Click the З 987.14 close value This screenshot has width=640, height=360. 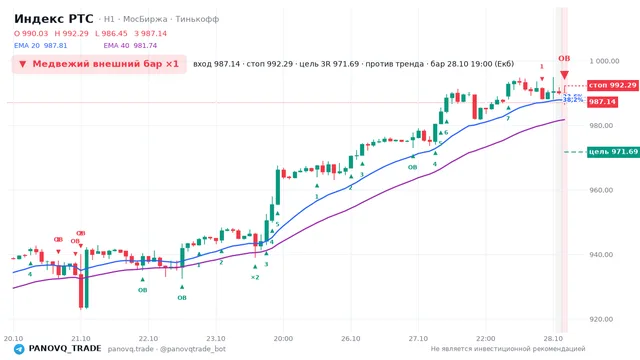coord(151,33)
